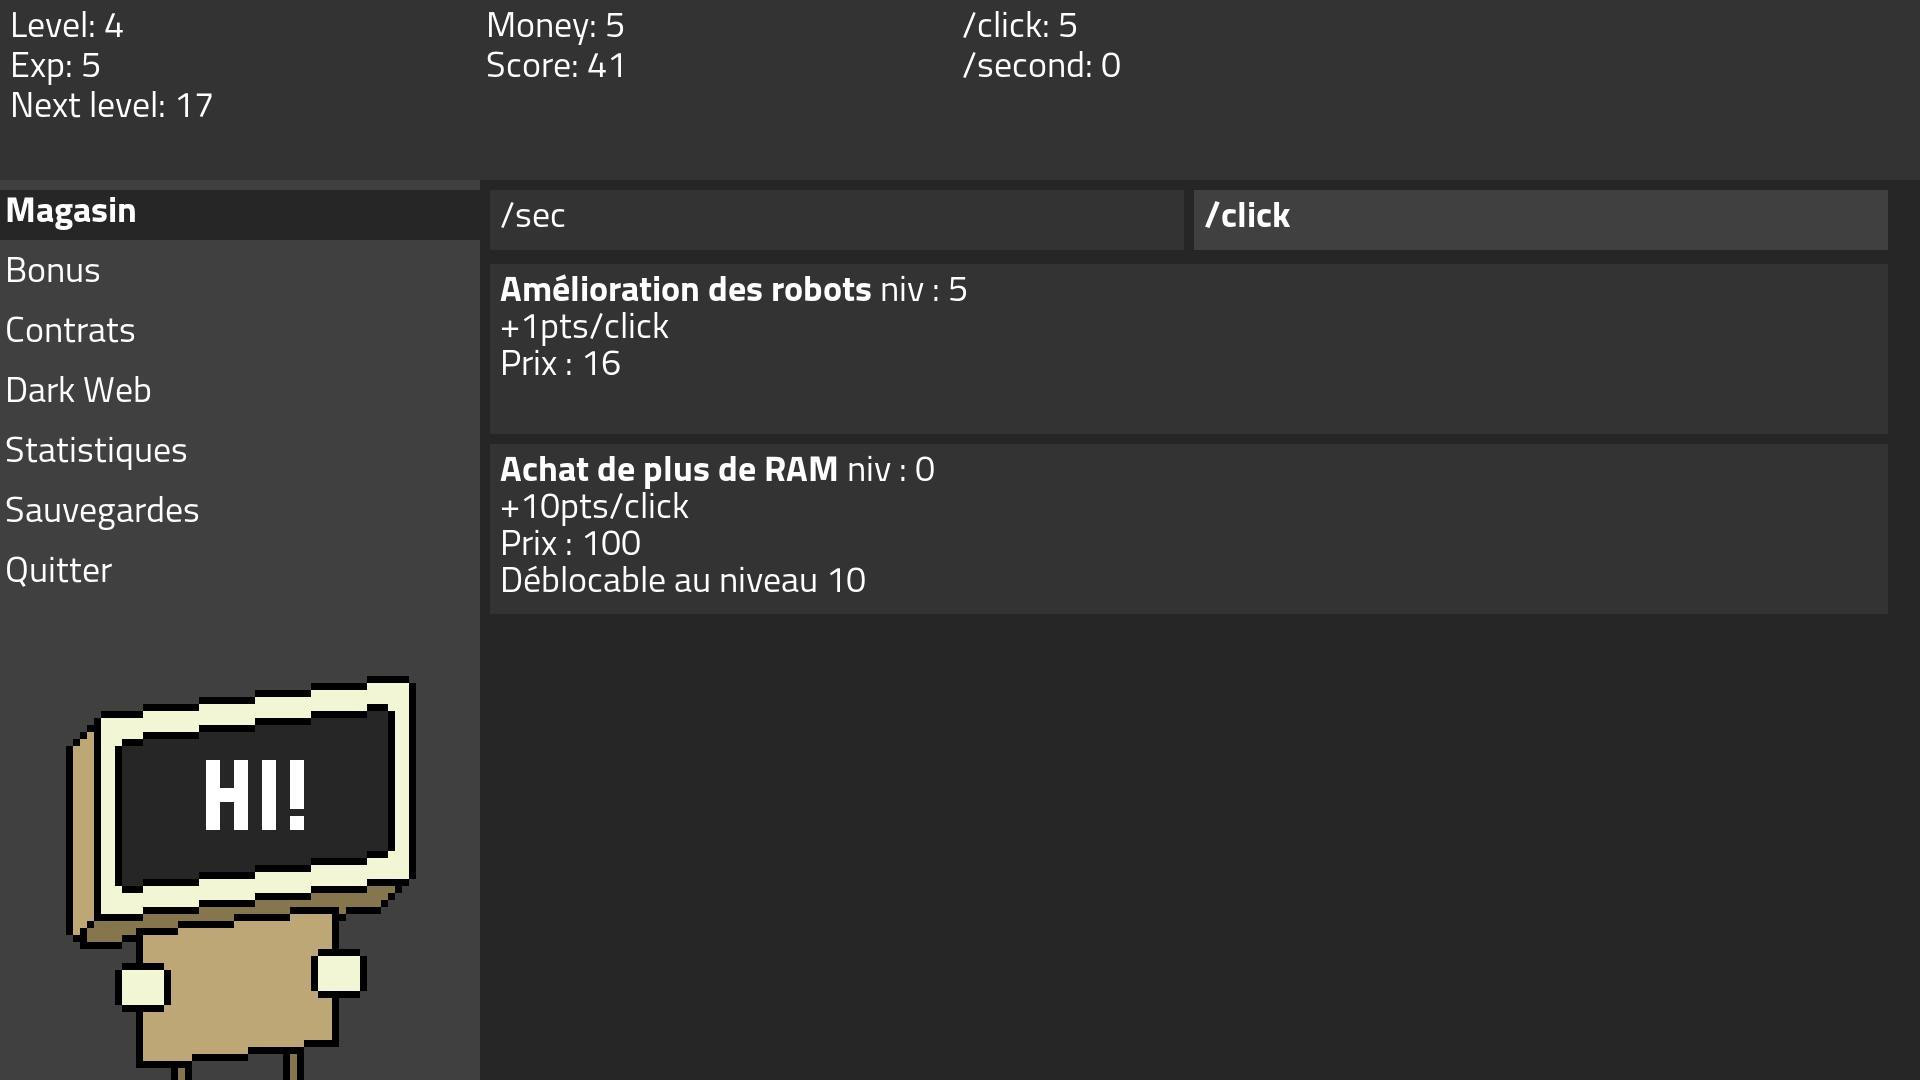Click the robot's right hand
Screen dimensions: 1920x1080
[338, 972]
